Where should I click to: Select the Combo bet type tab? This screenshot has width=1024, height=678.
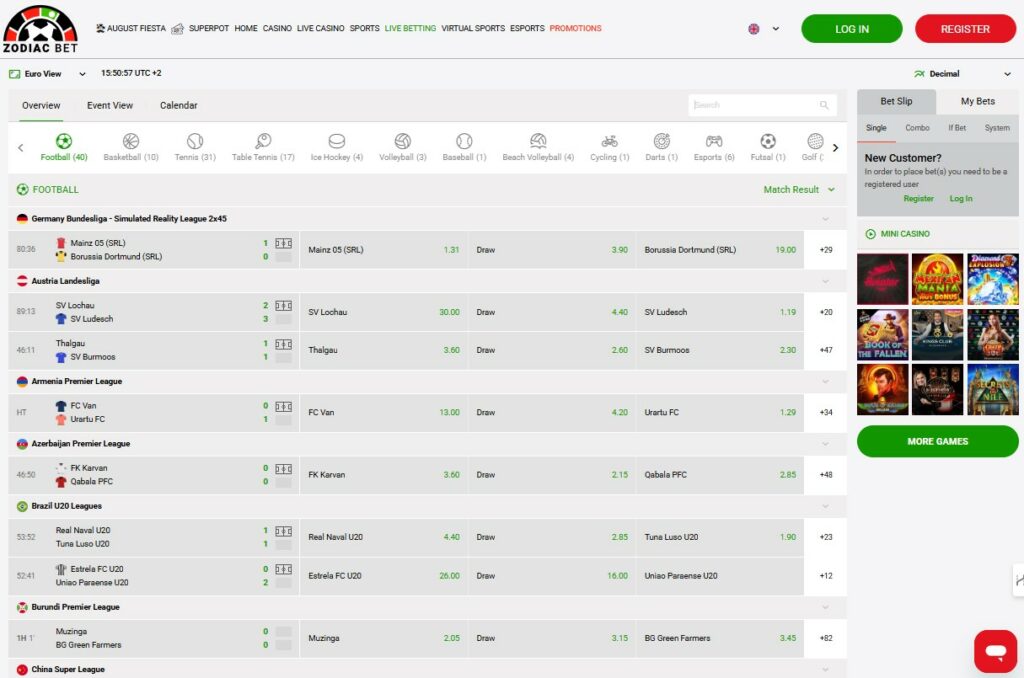[x=917, y=128]
